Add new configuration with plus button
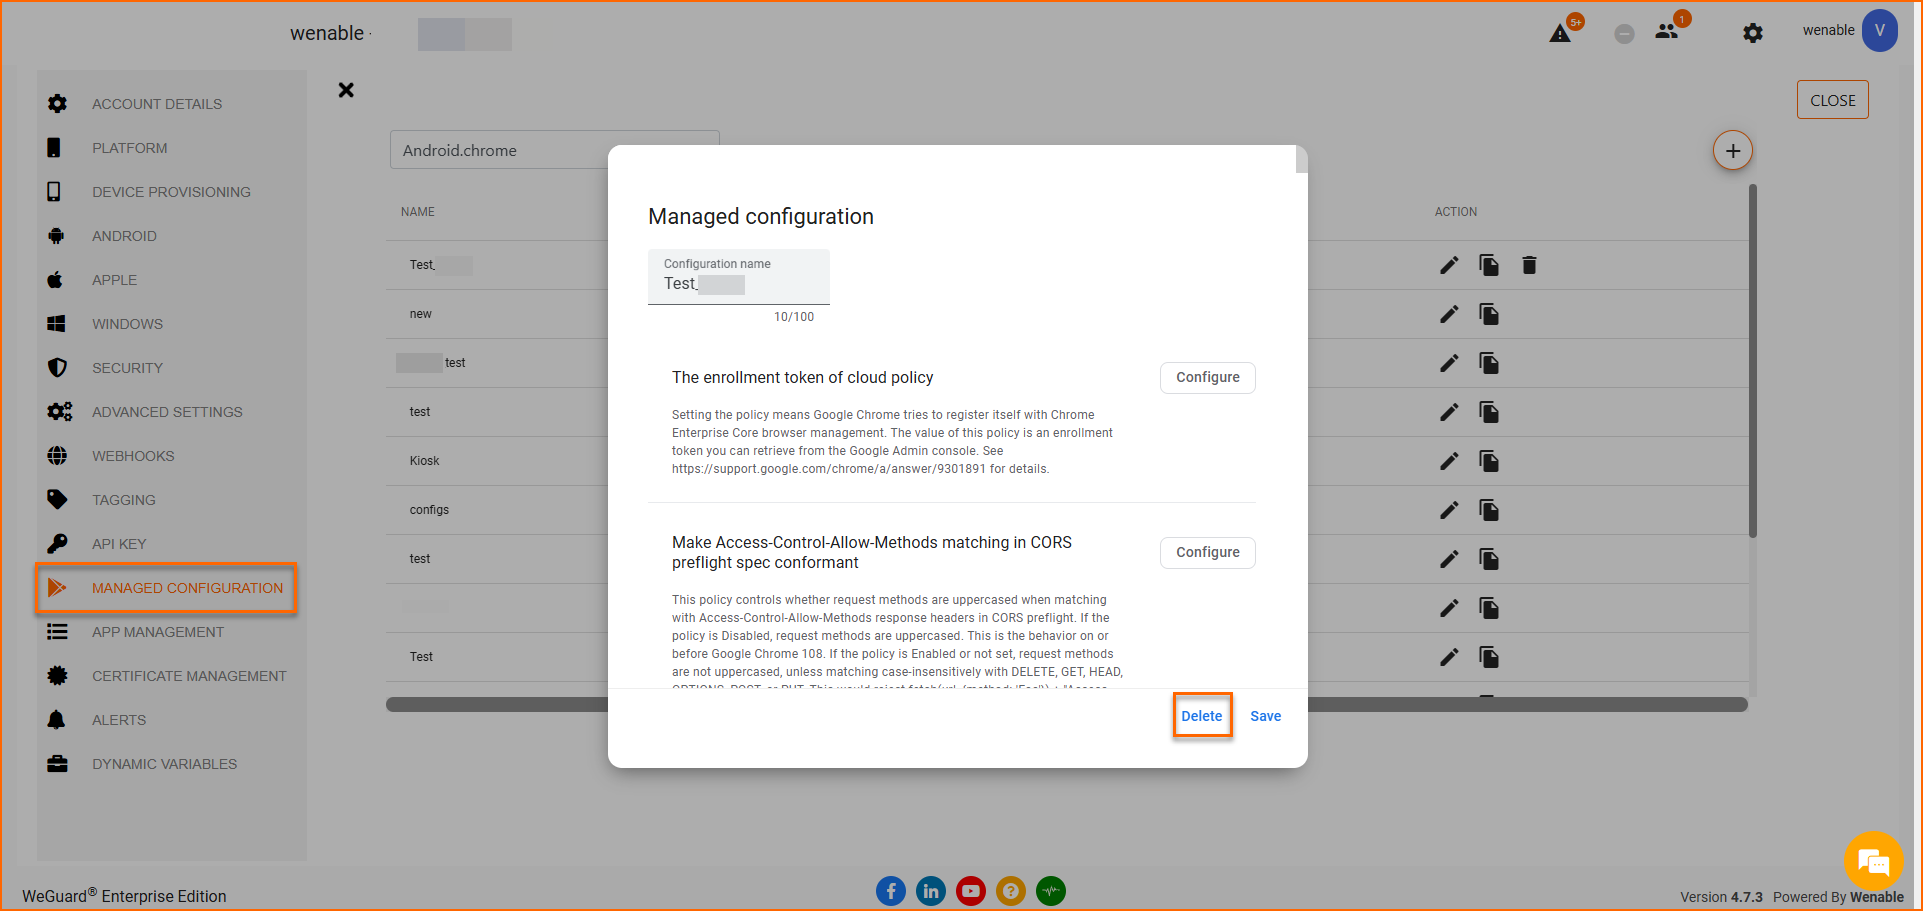This screenshot has width=1923, height=911. [1733, 151]
